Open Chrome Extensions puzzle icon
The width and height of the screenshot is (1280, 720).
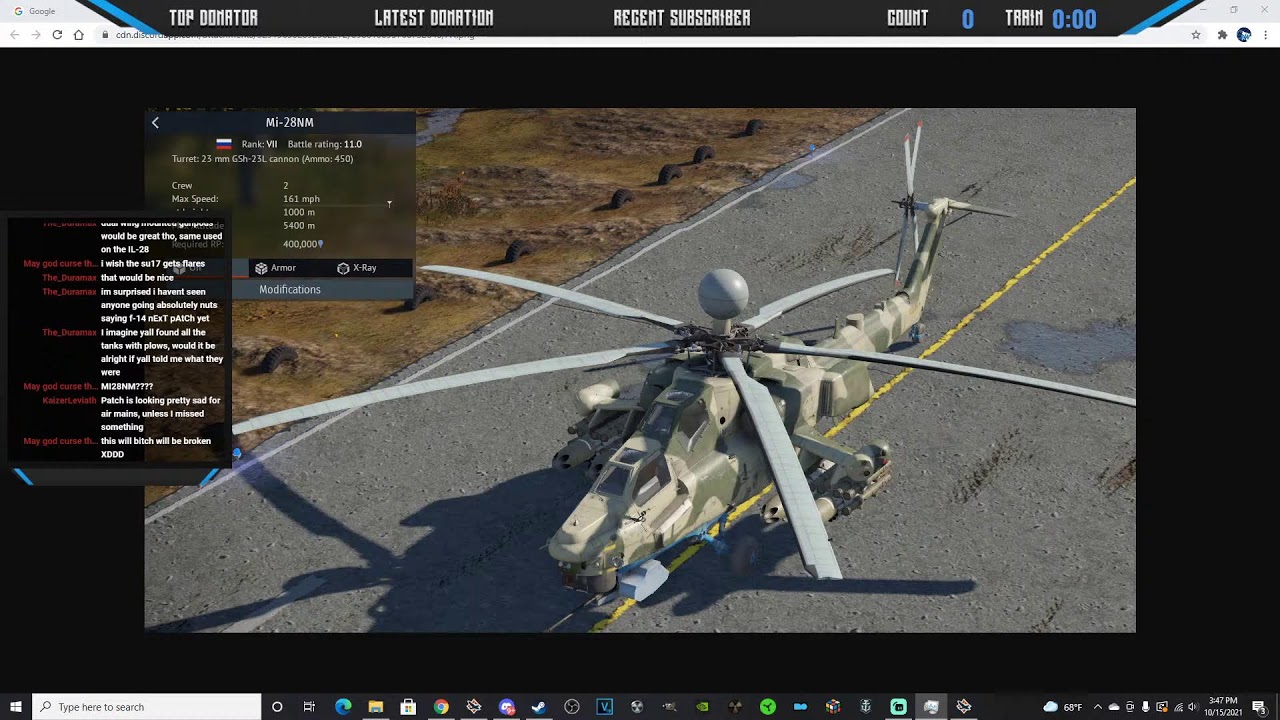(1222, 35)
